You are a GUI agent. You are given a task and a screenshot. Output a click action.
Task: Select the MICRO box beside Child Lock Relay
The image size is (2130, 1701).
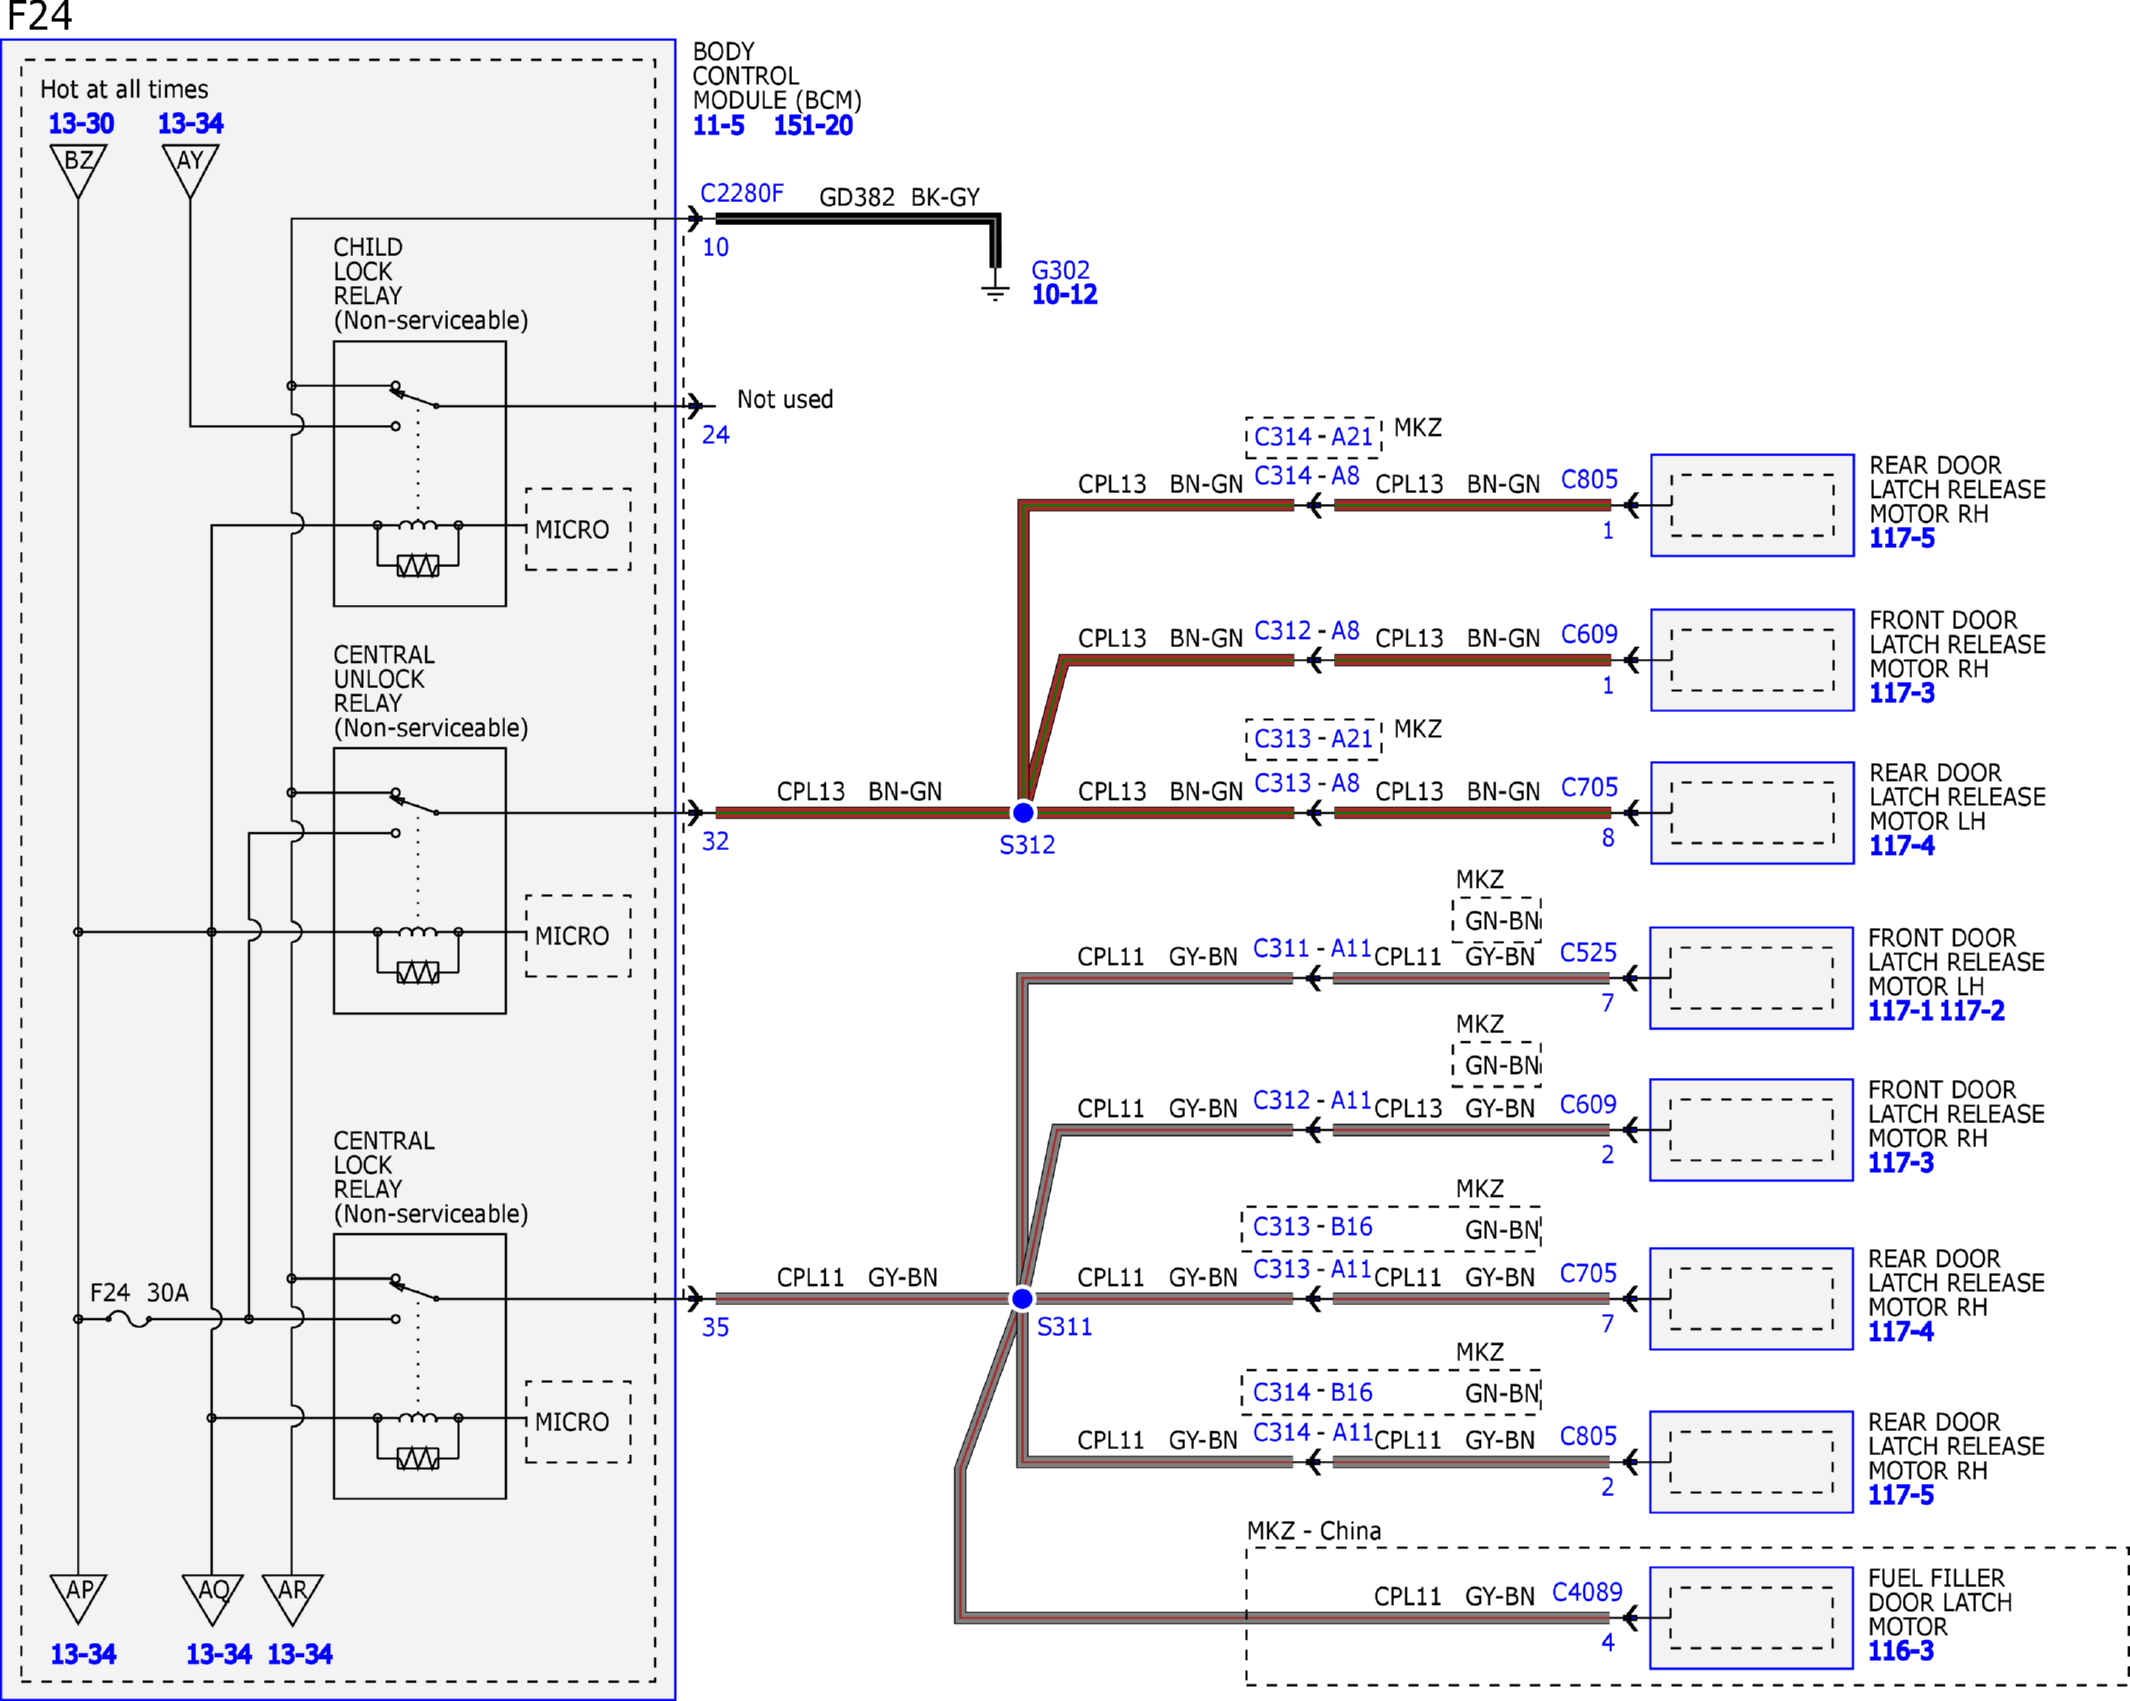[578, 529]
